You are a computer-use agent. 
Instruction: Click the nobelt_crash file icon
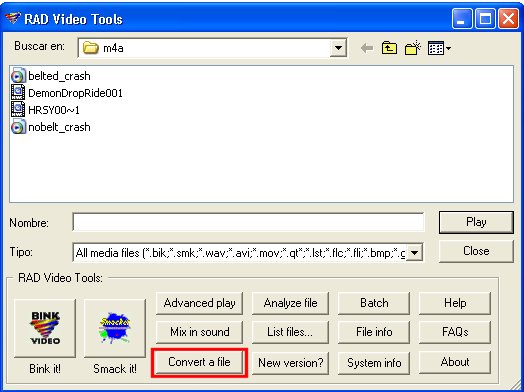coord(18,127)
